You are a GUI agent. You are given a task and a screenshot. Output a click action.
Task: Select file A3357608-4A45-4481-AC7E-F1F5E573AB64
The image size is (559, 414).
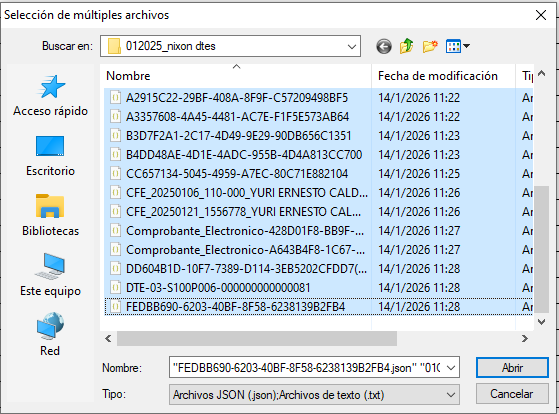[237, 117]
